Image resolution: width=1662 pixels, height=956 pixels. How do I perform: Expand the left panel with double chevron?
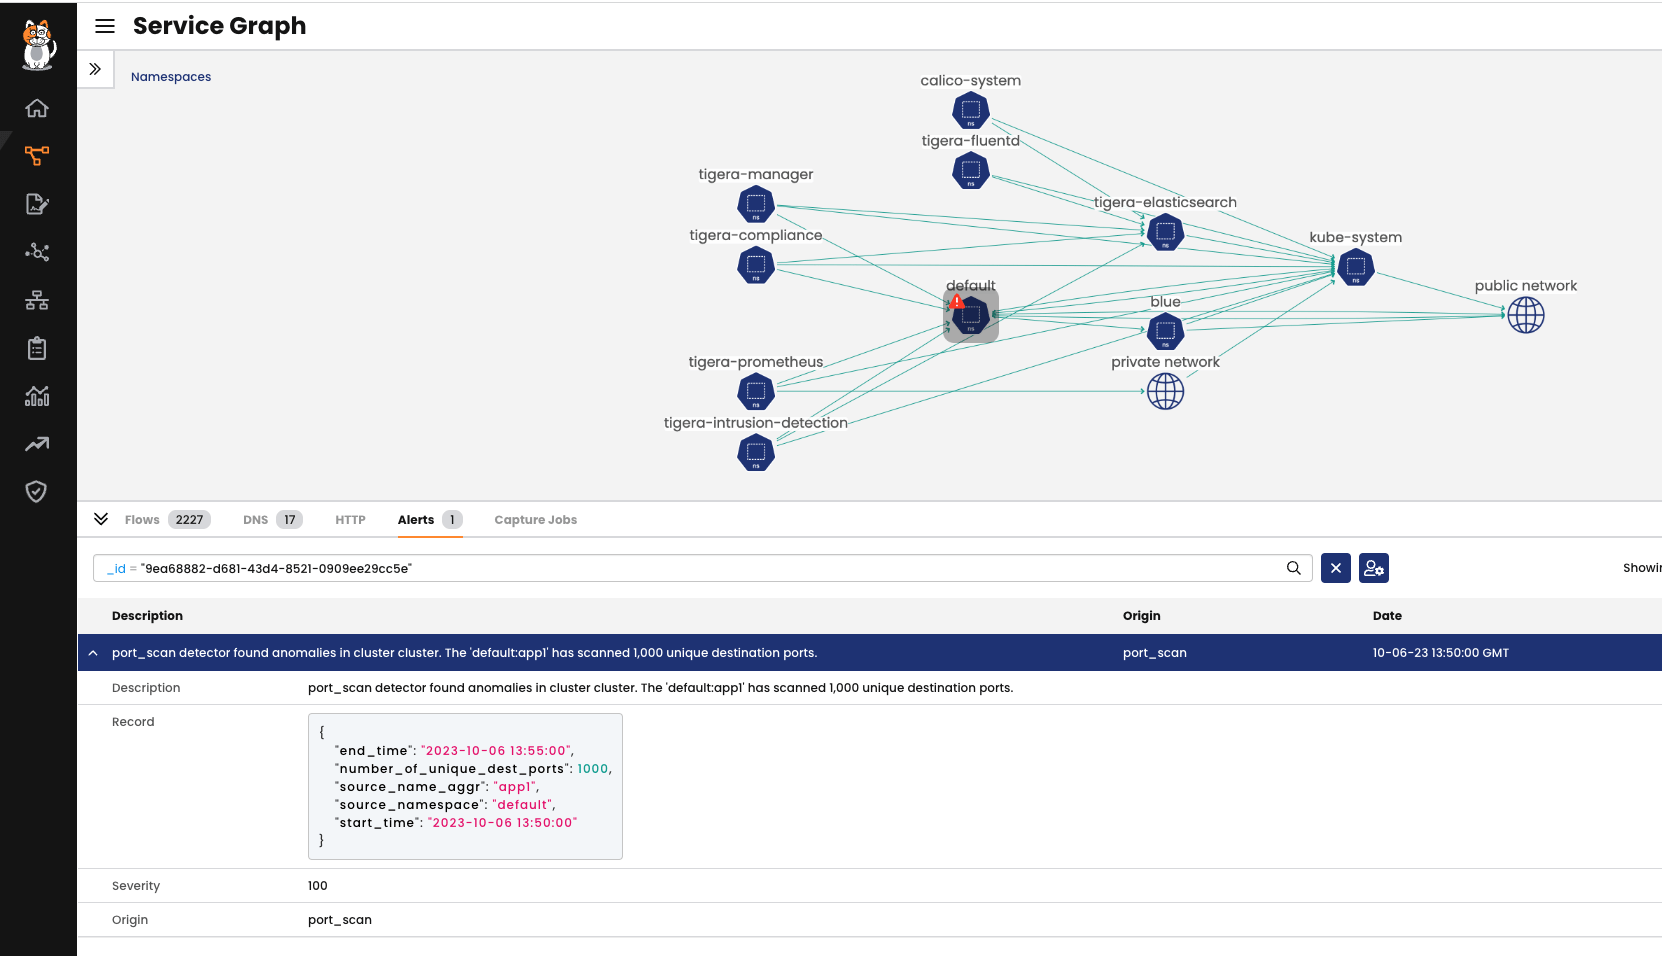click(95, 69)
